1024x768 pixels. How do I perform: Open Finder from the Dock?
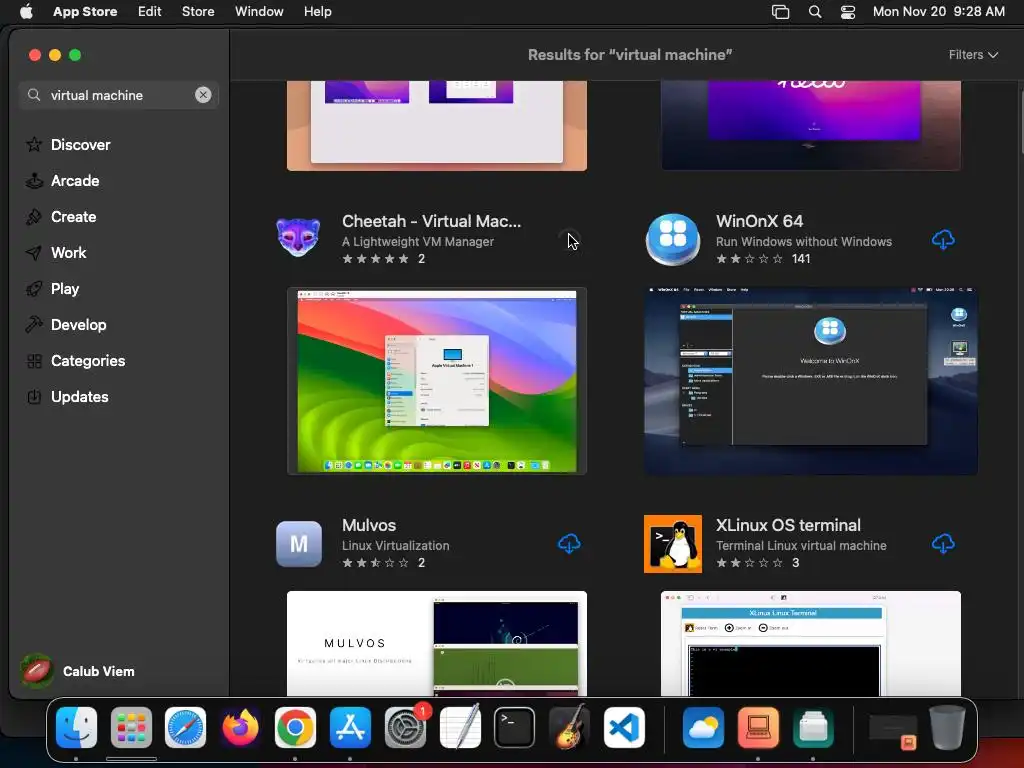[x=76, y=727]
